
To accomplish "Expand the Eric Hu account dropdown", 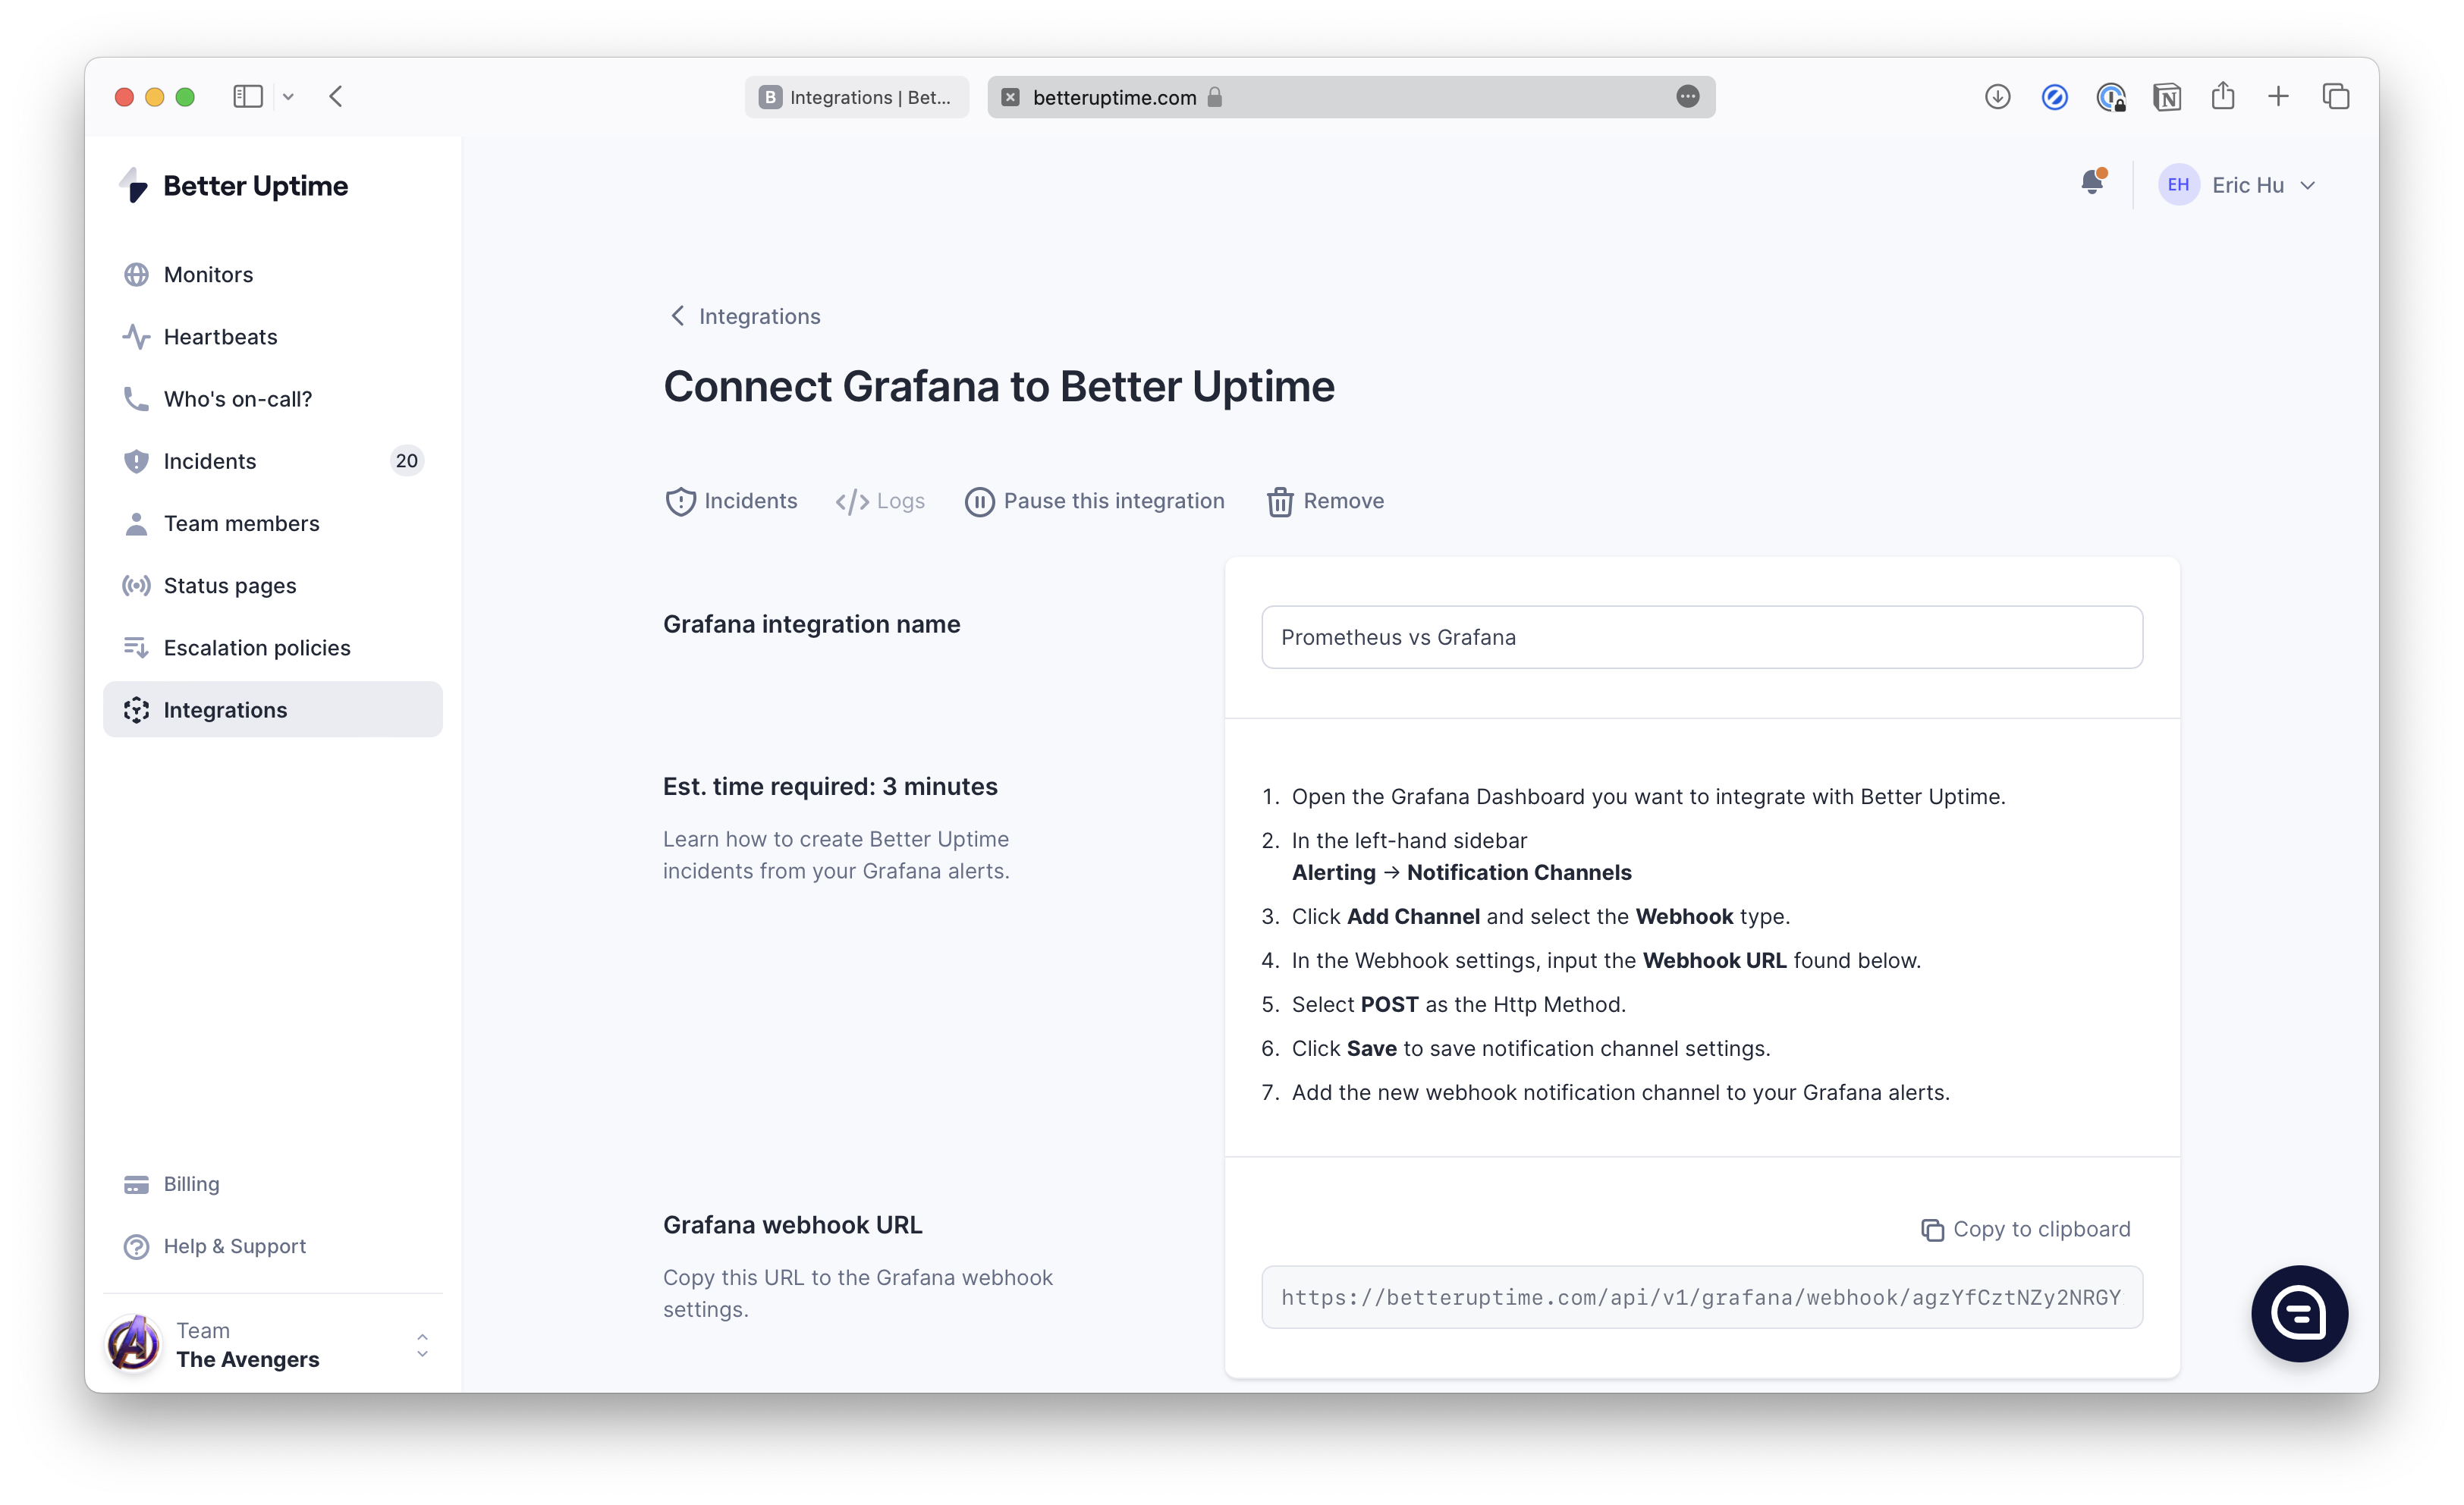I will [2308, 185].
